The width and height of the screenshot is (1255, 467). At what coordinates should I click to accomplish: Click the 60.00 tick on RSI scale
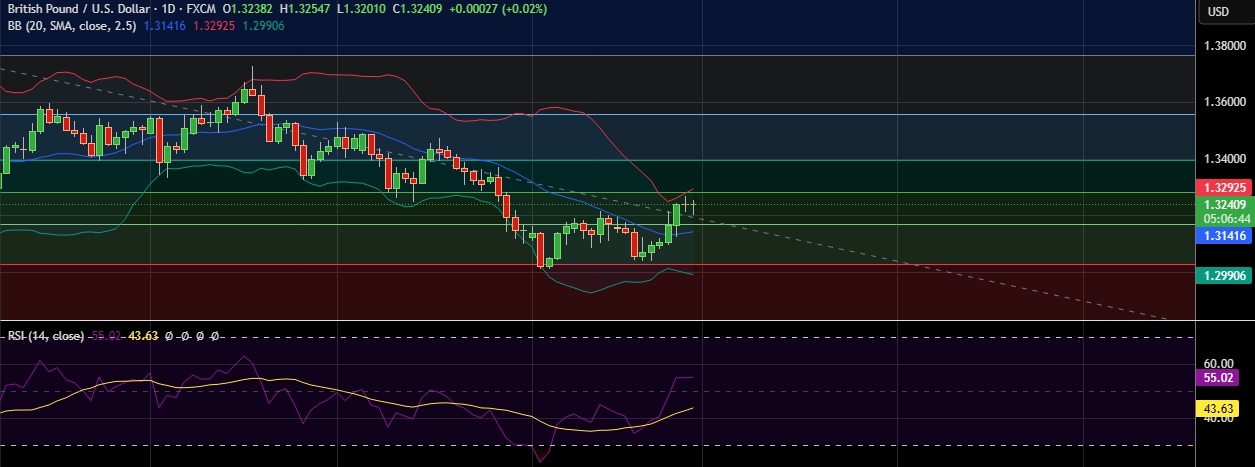tap(1219, 364)
